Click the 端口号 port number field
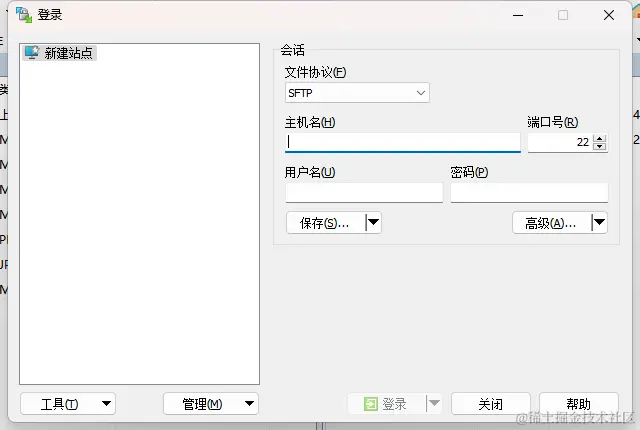Screen dimensions: 640x430 560,142
